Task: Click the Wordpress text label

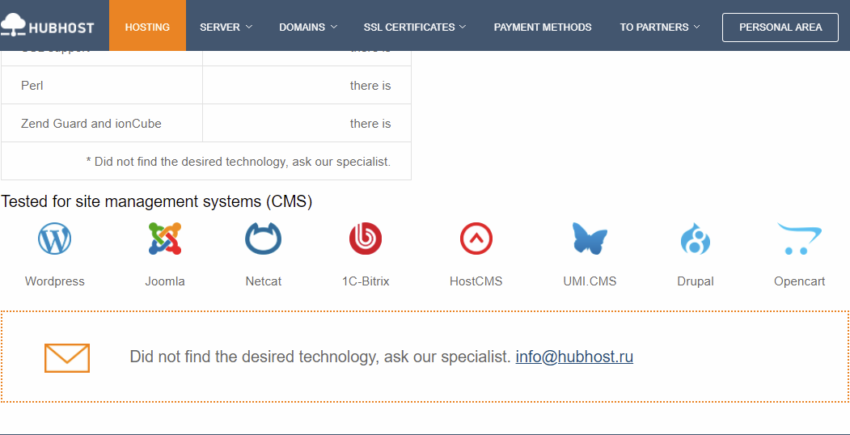Action: [55, 282]
